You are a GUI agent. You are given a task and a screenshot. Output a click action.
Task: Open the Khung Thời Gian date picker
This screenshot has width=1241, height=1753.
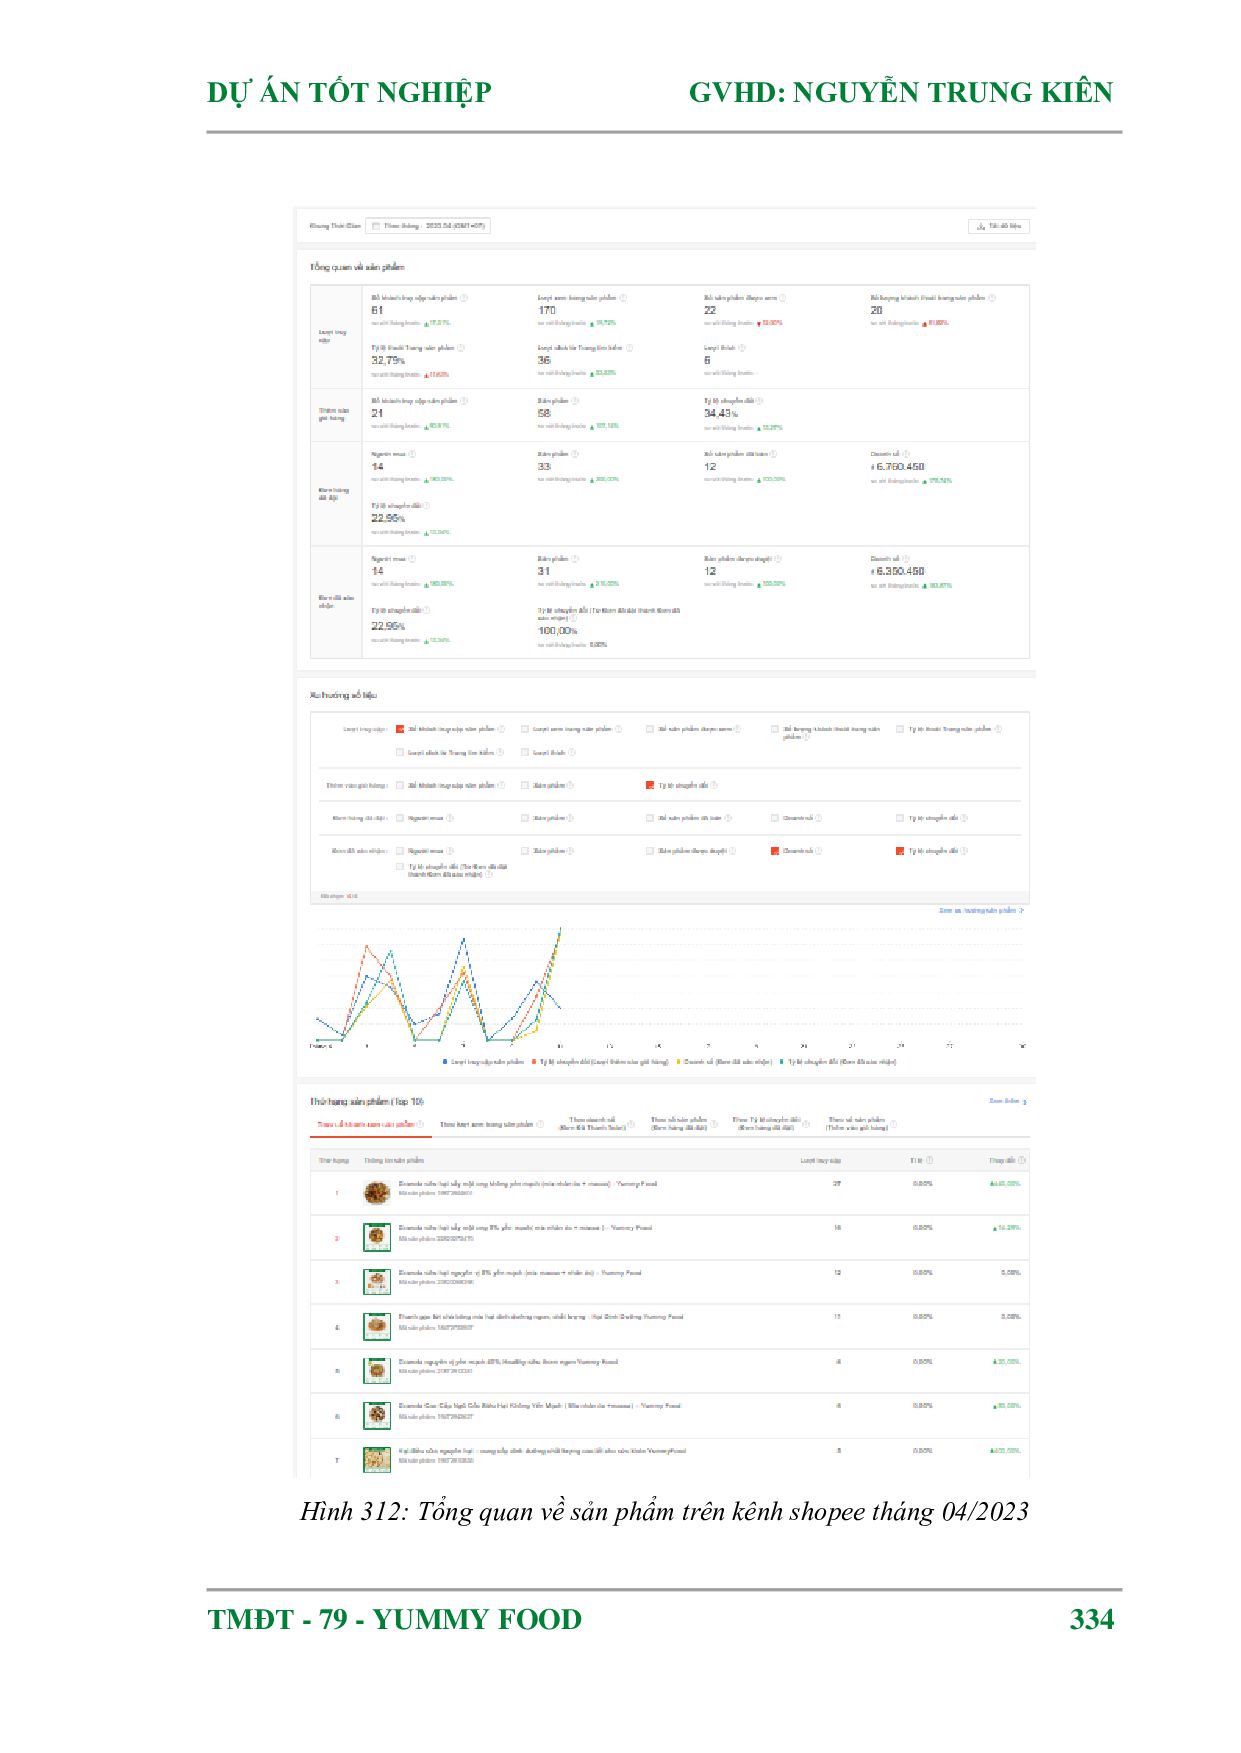tap(428, 226)
